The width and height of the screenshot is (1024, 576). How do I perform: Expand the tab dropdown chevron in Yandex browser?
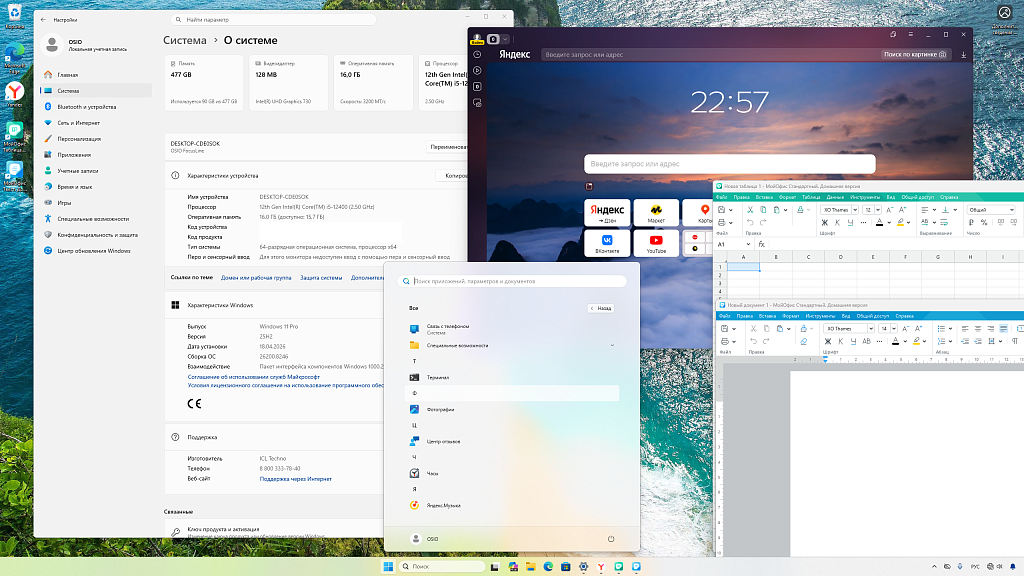[x=505, y=39]
